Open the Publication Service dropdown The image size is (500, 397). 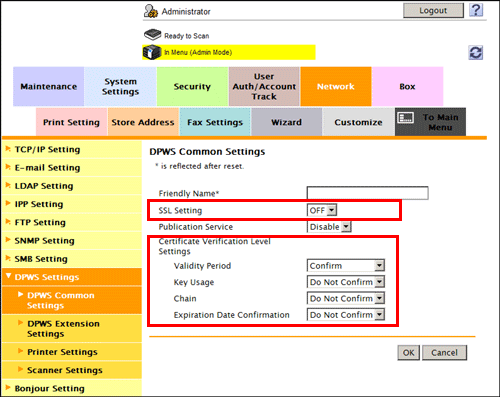click(x=329, y=227)
